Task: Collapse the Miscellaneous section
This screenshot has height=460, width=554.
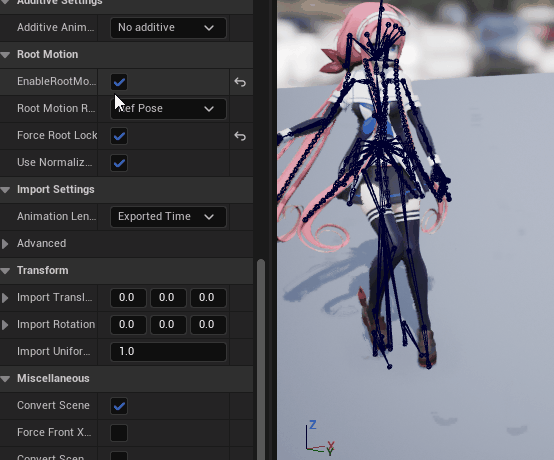Action: click(x=5, y=379)
